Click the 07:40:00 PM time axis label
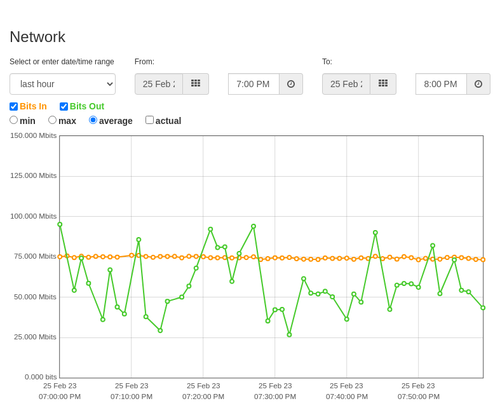 coord(347,397)
